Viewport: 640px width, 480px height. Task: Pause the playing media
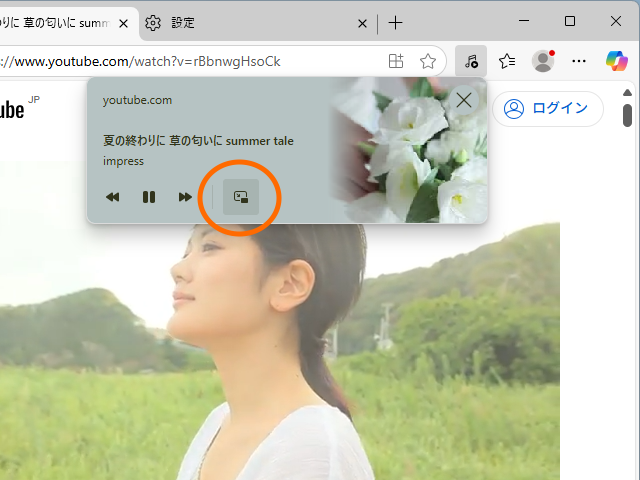pos(149,197)
